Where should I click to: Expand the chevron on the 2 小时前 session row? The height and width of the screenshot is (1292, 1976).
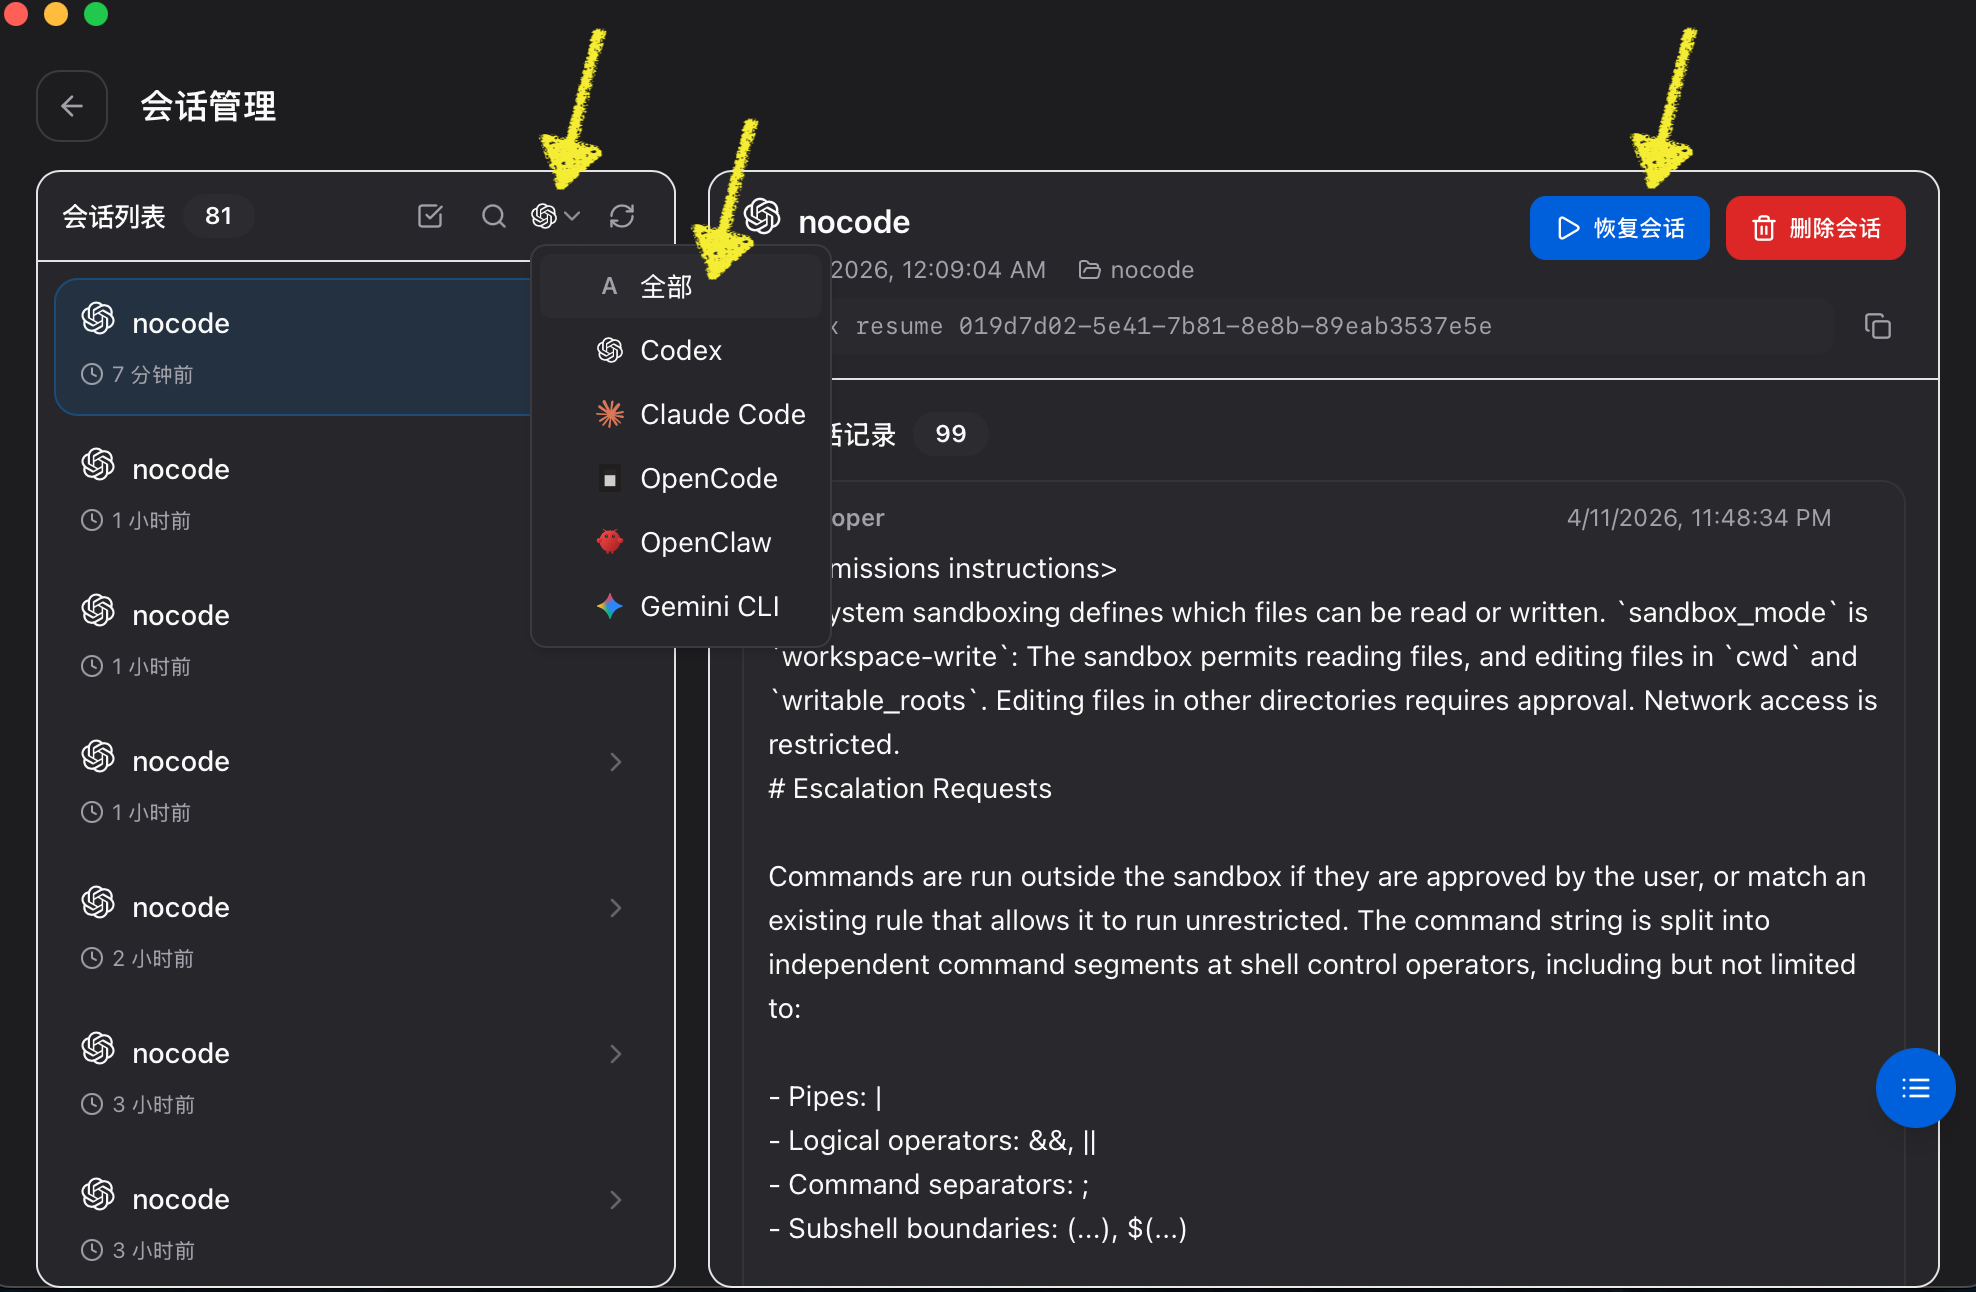[x=616, y=908]
